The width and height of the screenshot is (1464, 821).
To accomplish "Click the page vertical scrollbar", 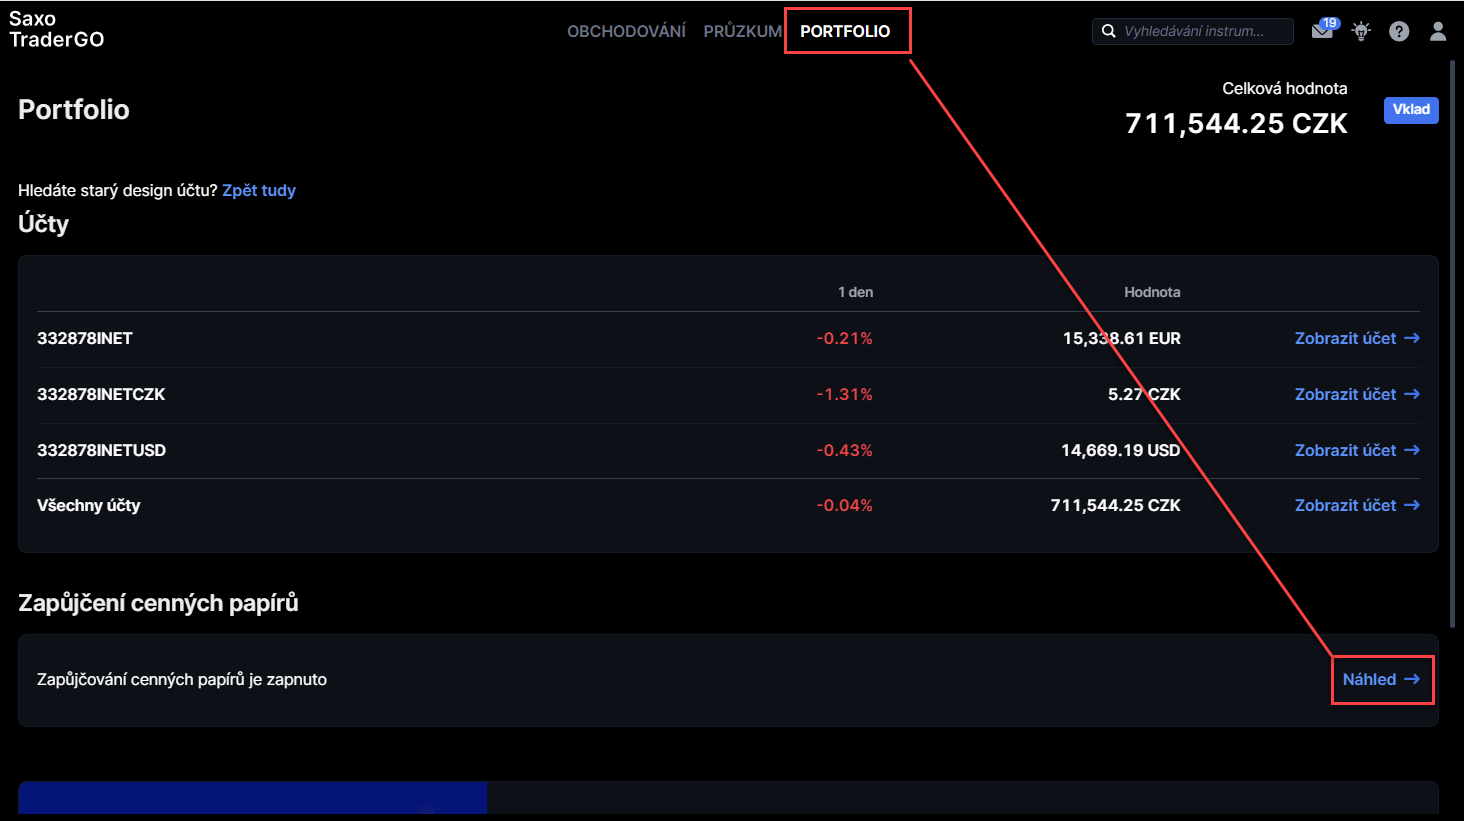I will click(x=1453, y=340).
